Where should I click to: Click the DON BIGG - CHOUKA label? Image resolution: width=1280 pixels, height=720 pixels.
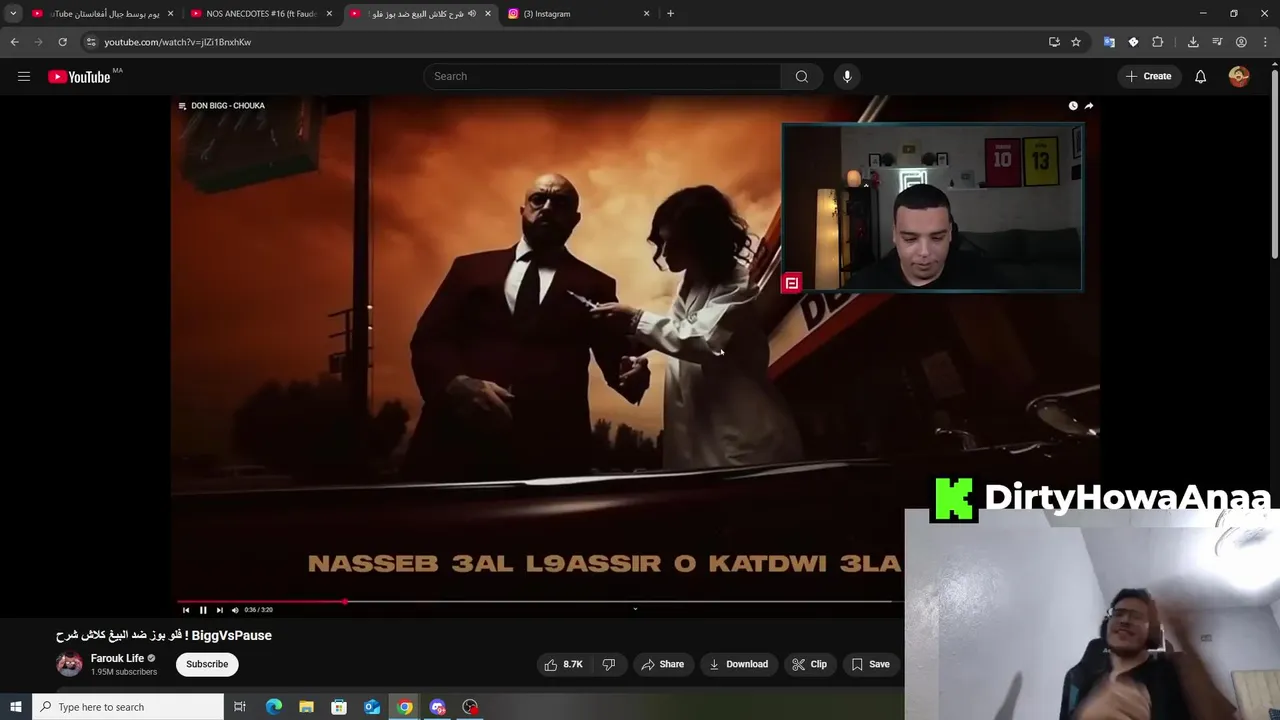(228, 106)
